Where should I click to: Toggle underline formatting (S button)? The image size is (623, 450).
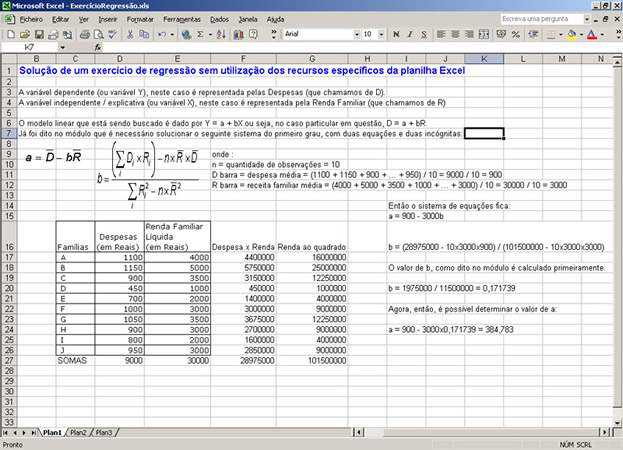(x=424, y=34)
